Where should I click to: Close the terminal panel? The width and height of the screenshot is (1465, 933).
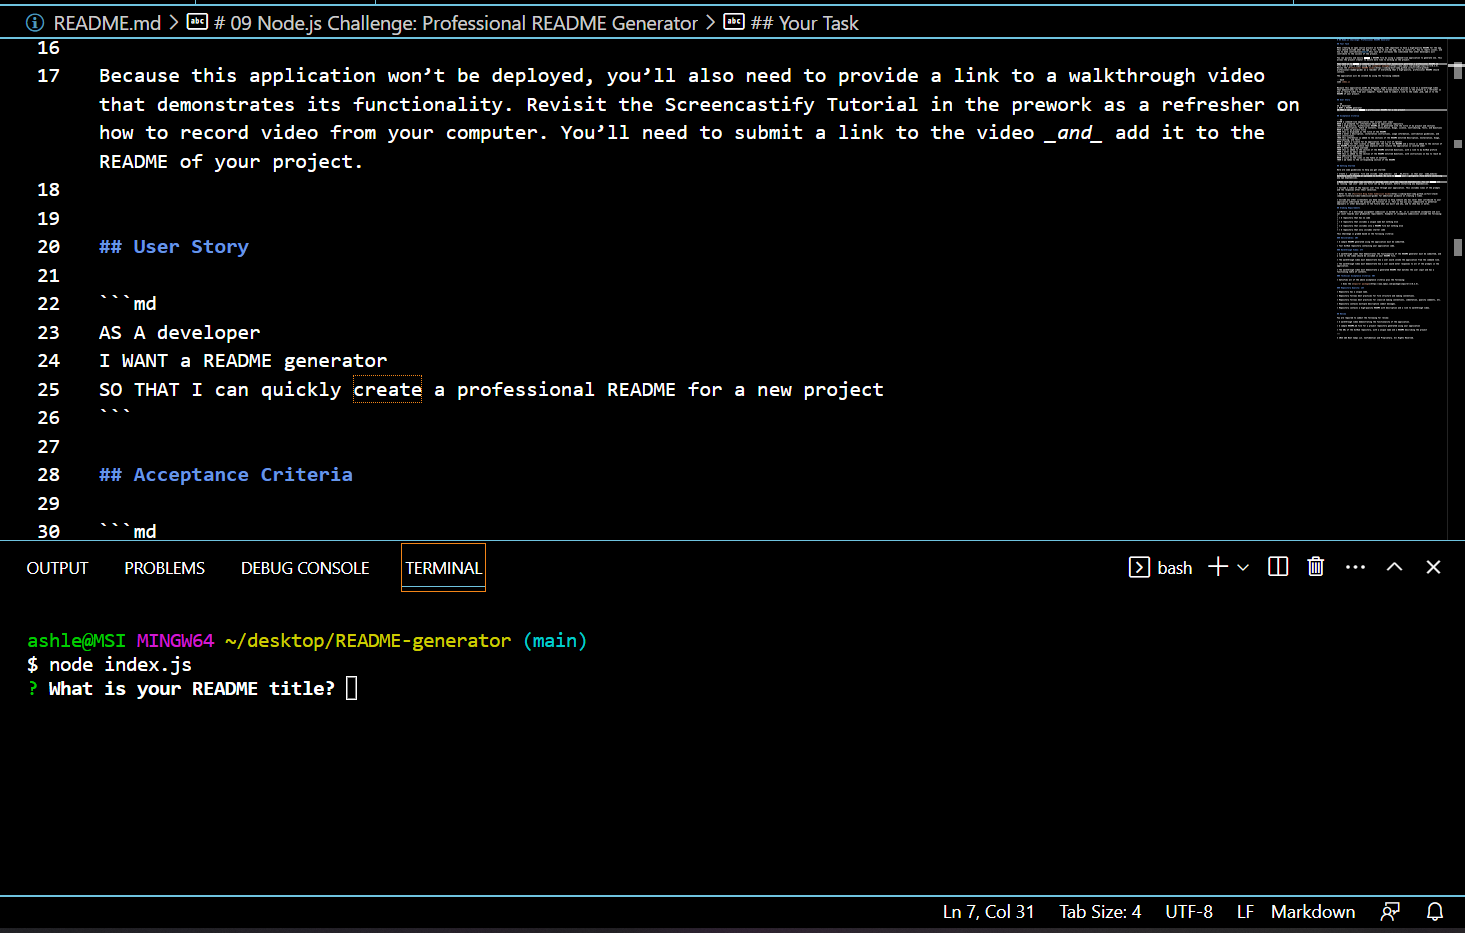(1433, 566)
